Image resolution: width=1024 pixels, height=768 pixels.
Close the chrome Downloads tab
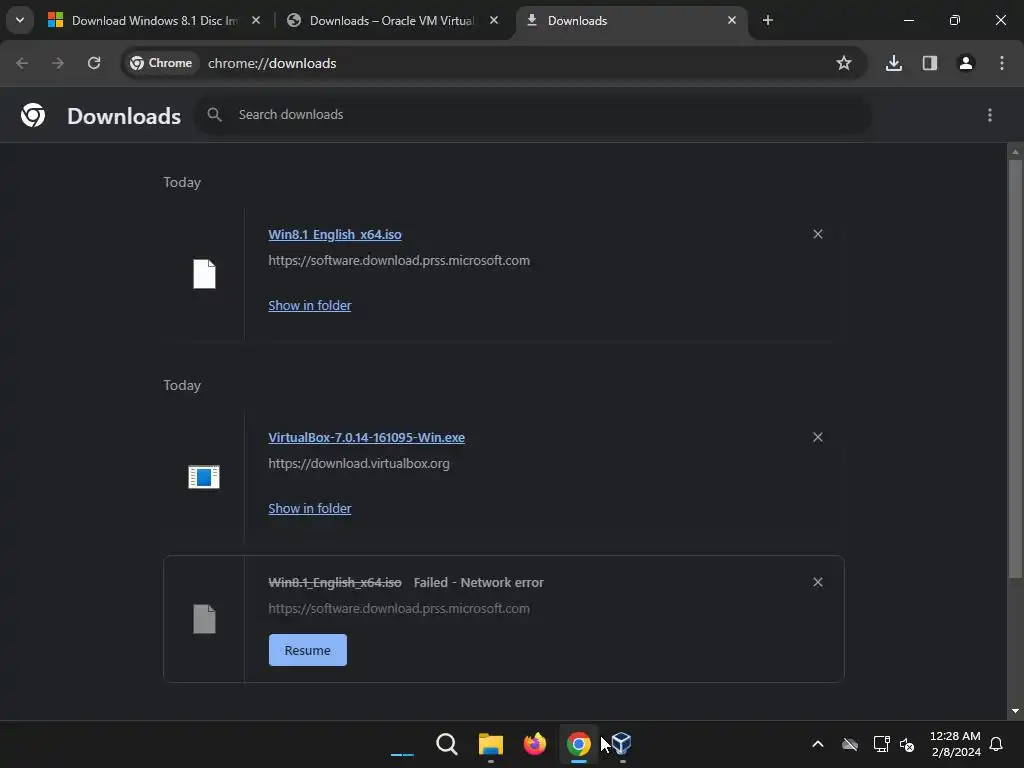[x=731, y=20]
